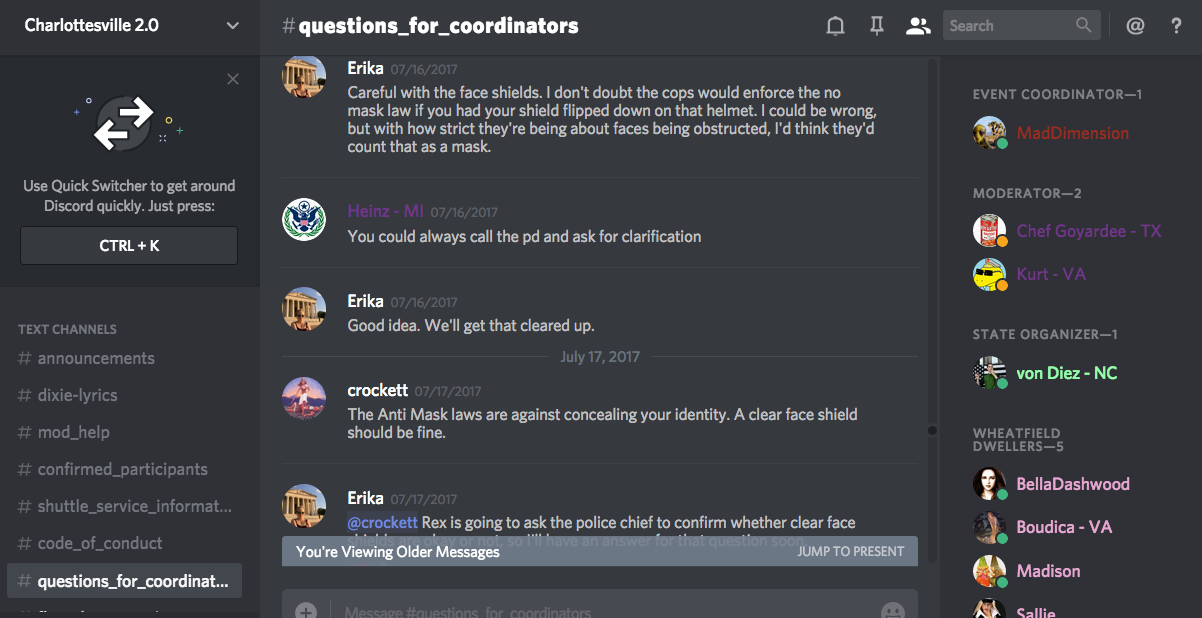Dismiss the Quick Switcher tip
Viewport: 1202px width, 618px height.
coord(233,79)
